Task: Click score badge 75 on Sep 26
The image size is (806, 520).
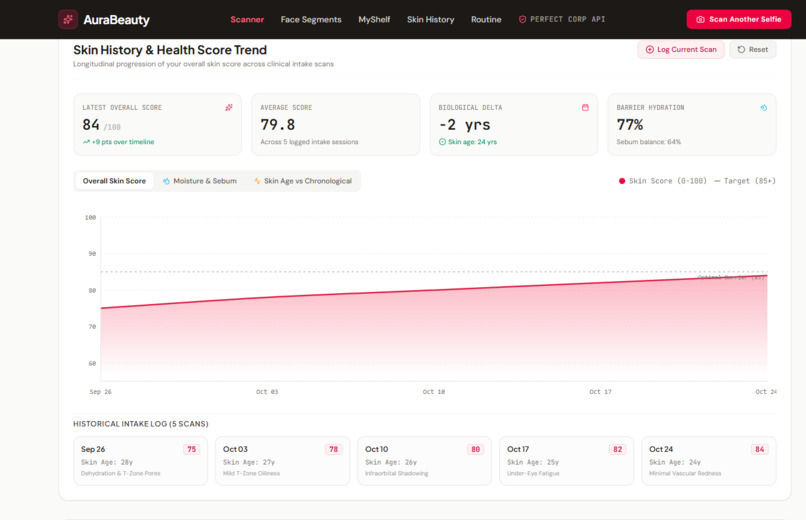Action: [x=192, y=449]
